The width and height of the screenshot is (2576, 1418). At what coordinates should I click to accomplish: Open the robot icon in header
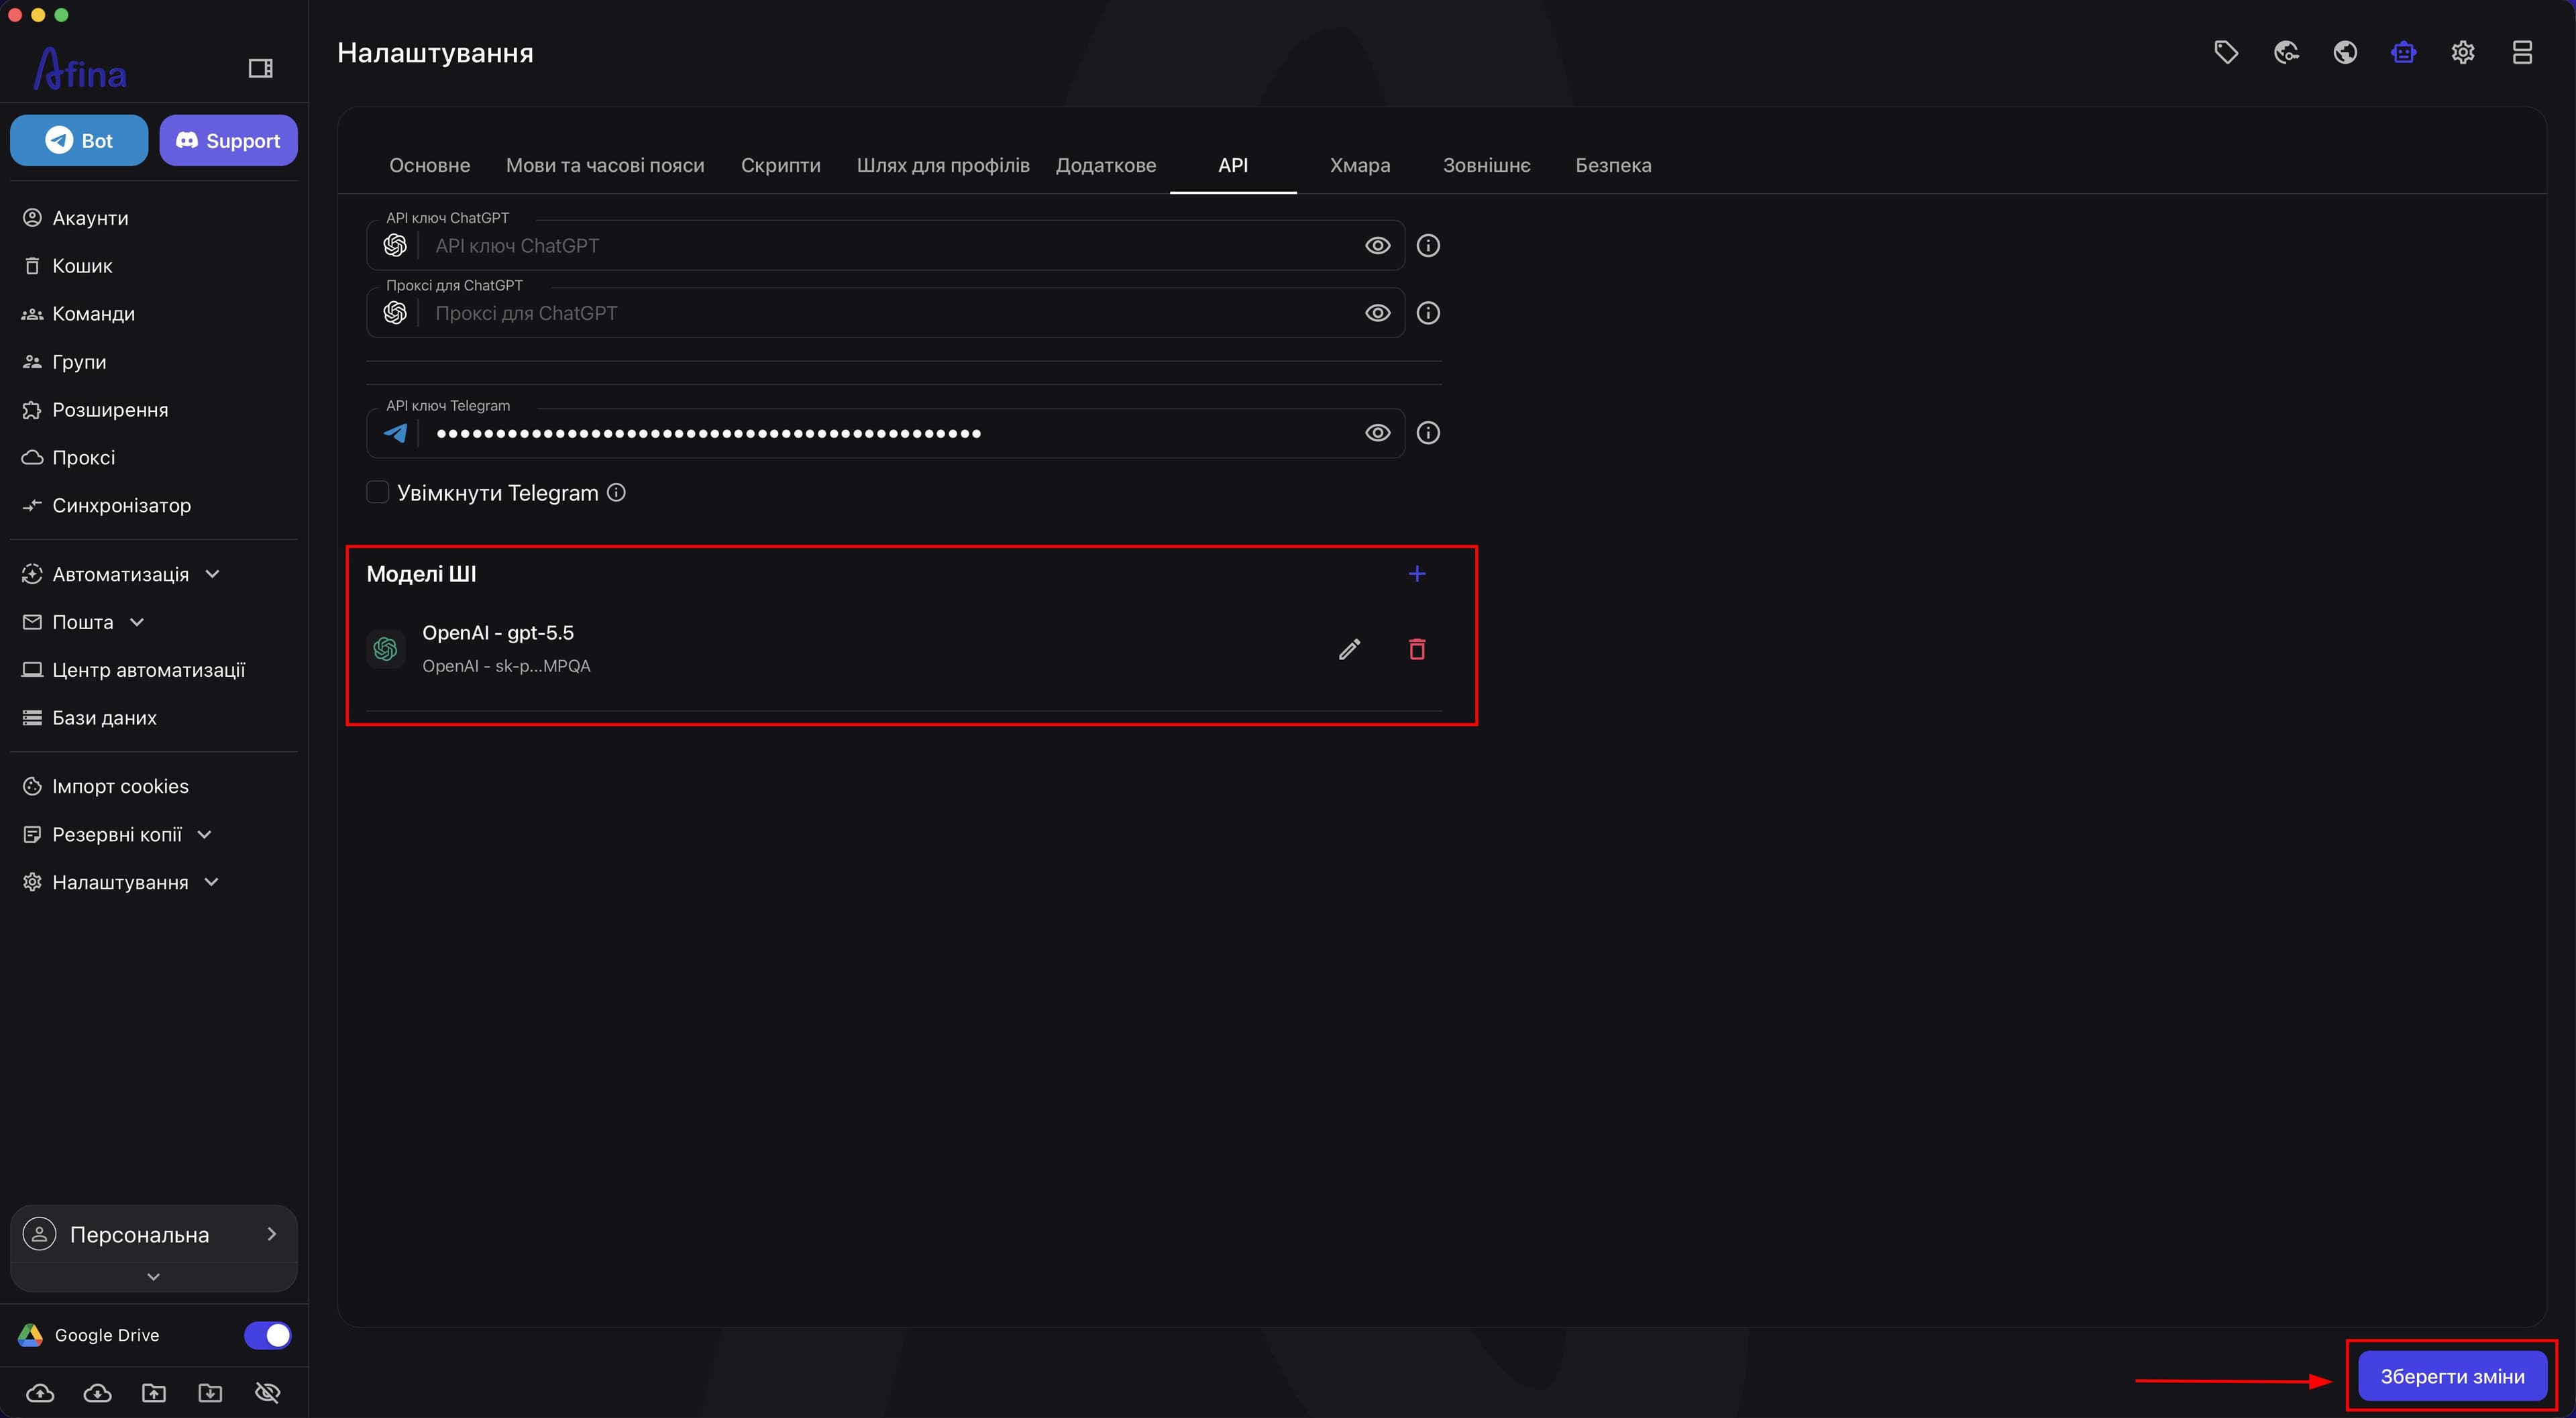[2404, 52]
